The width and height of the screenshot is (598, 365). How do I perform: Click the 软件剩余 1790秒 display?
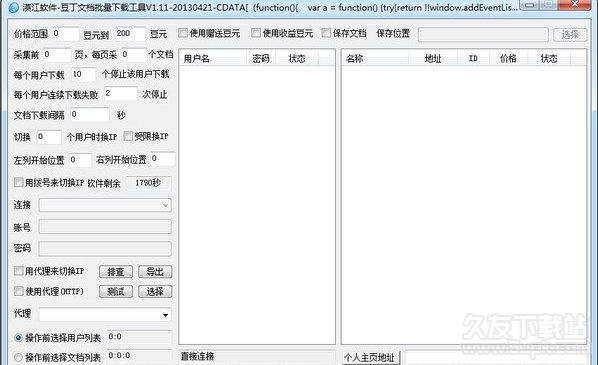148,183
